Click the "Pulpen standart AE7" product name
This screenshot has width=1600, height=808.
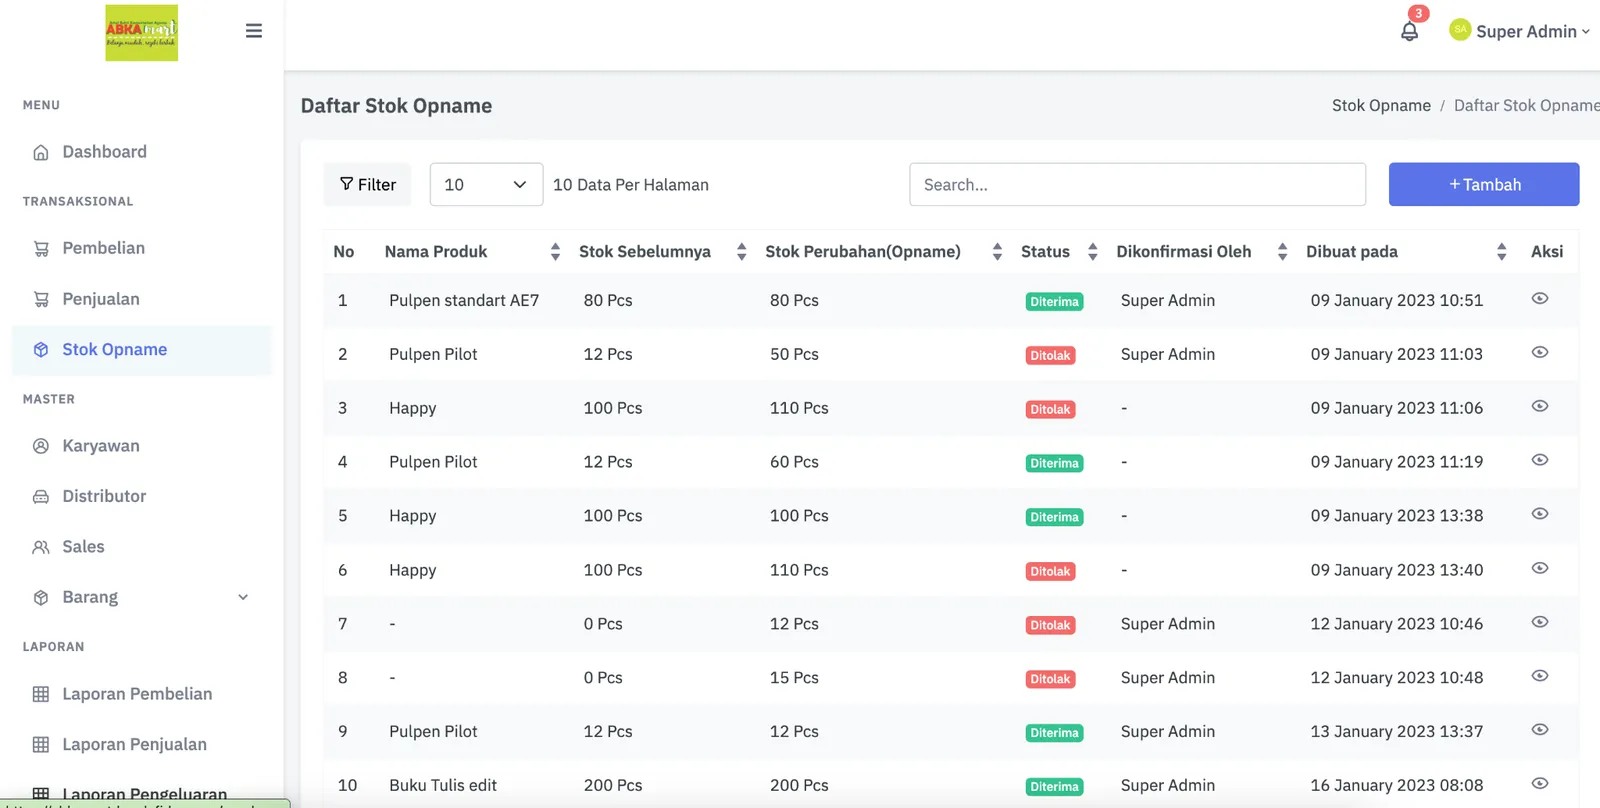(464, 300)
